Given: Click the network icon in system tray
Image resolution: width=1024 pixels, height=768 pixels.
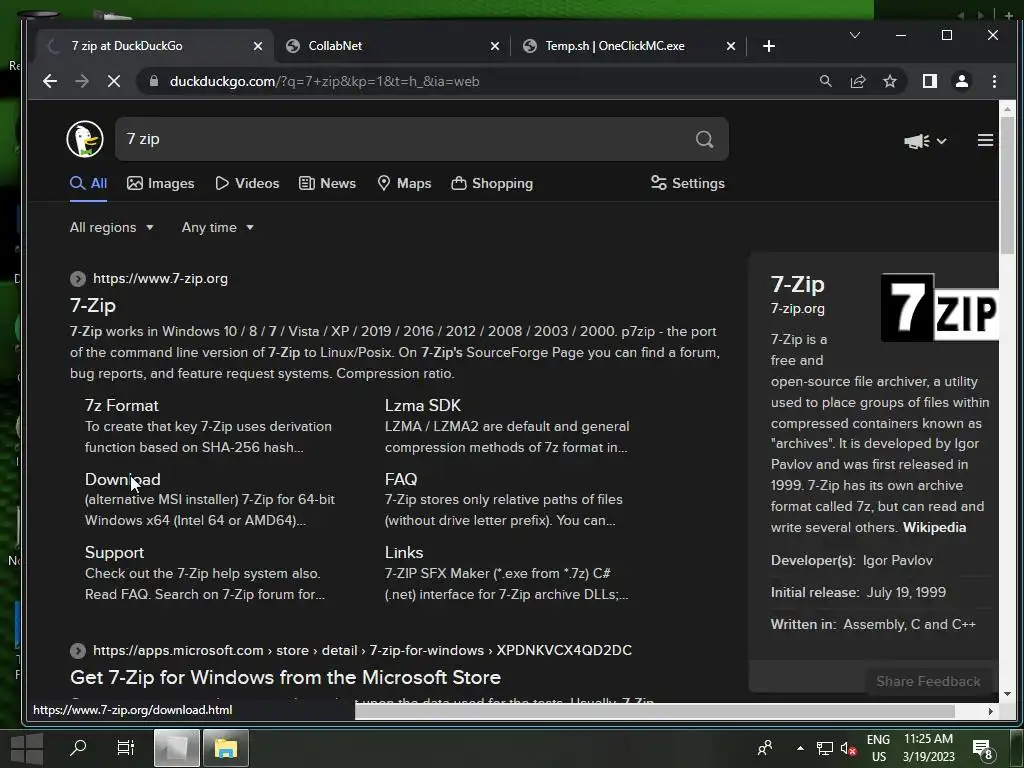Looking at the screenshot, I should pyautogui.click(x=825, y=748).
